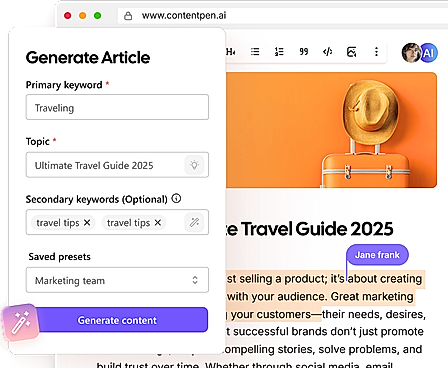Click the Primary keyword field containing Traveling

[x=117, y=107]
